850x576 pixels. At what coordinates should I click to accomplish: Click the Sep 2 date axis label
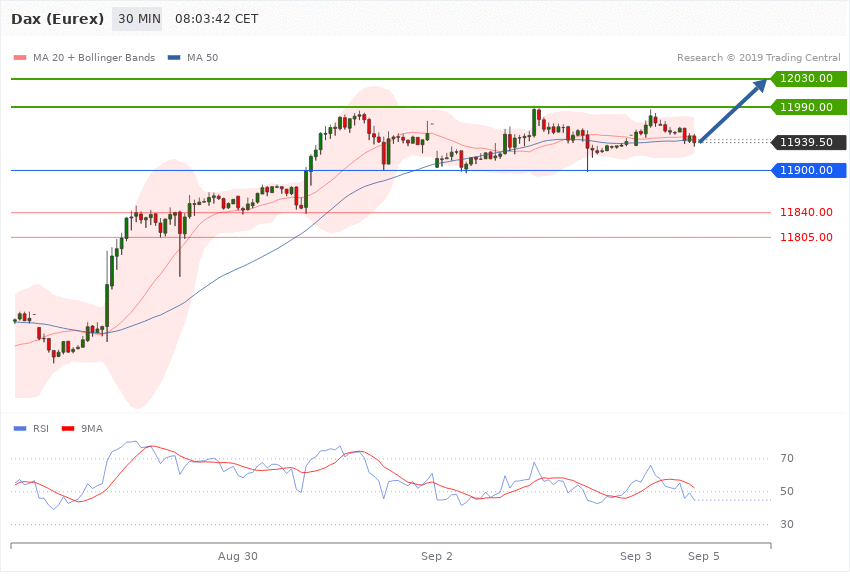click(x=436, y=556)
